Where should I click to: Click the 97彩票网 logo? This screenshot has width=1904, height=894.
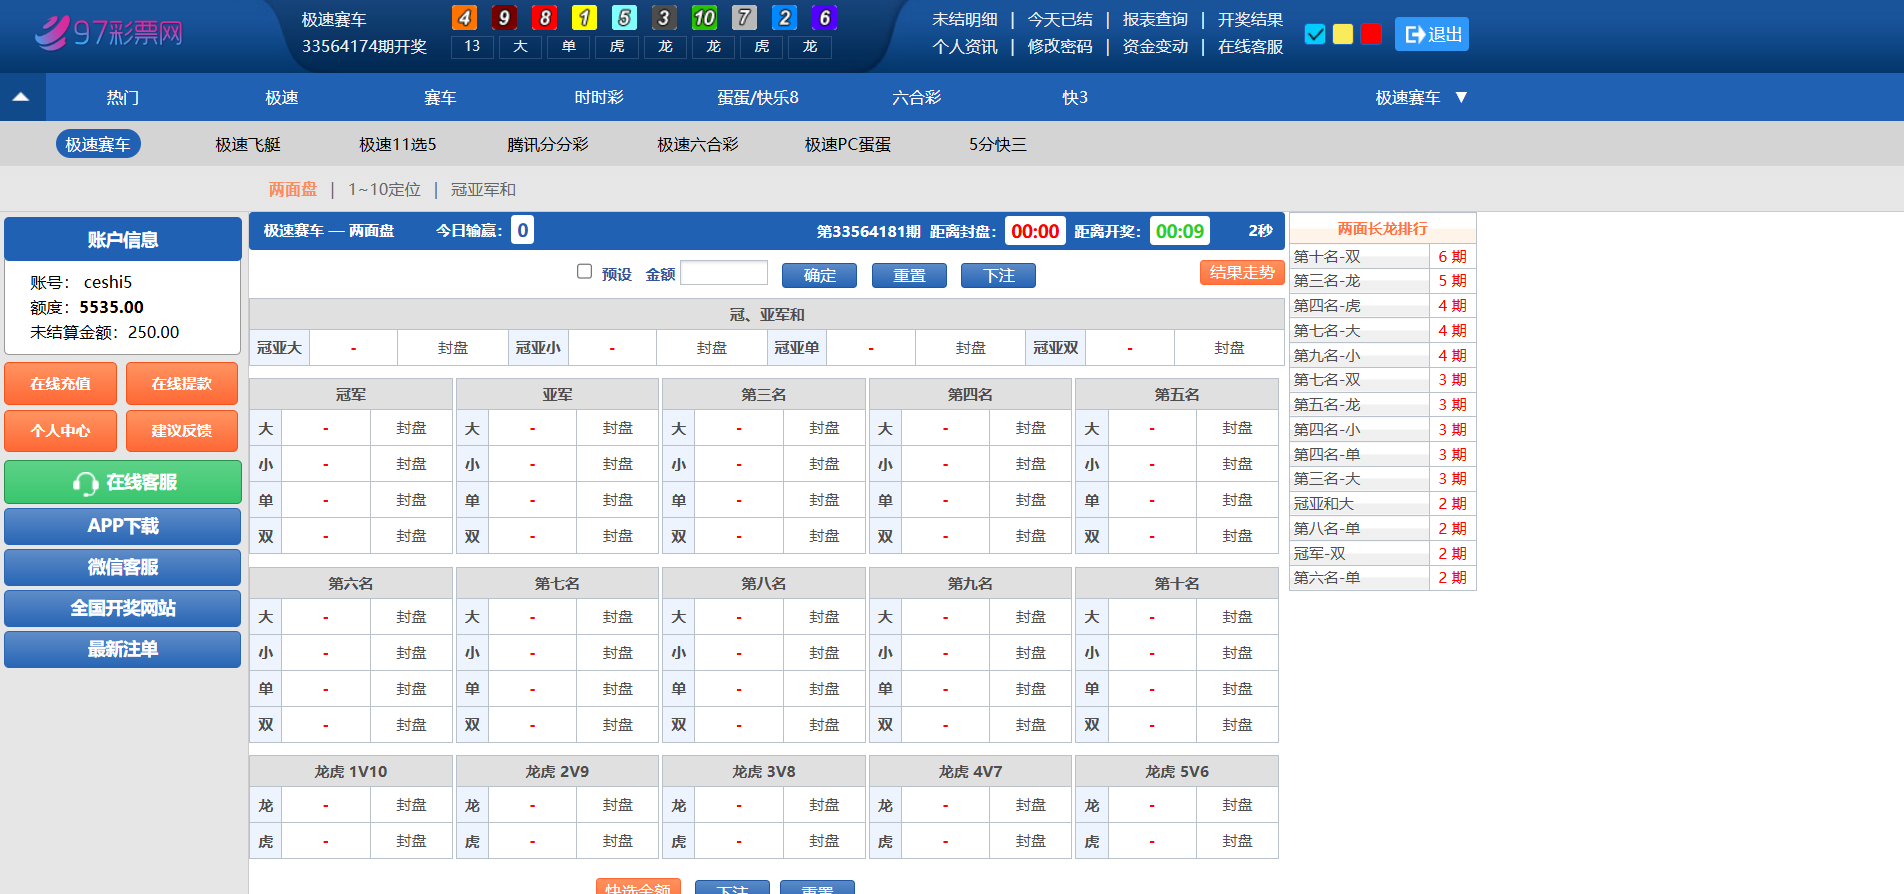(108, 33)
